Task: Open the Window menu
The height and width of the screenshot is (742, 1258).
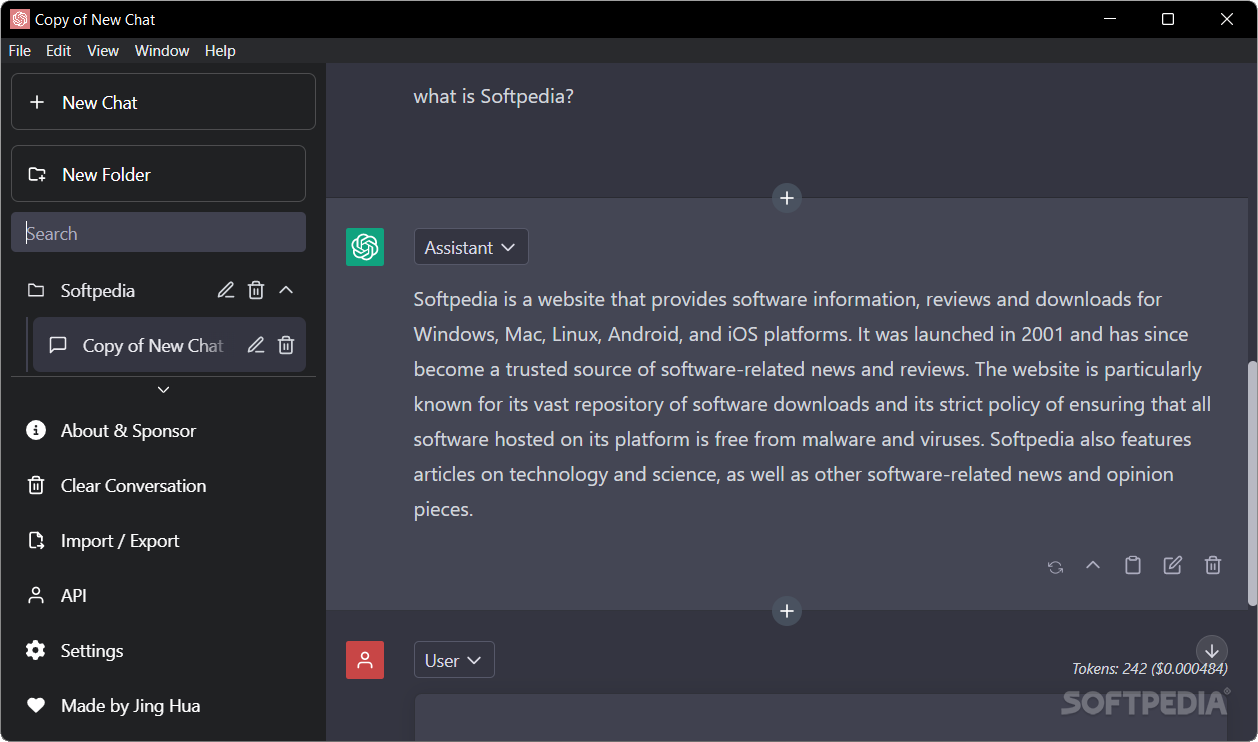Action: click(x=162, y=51)
